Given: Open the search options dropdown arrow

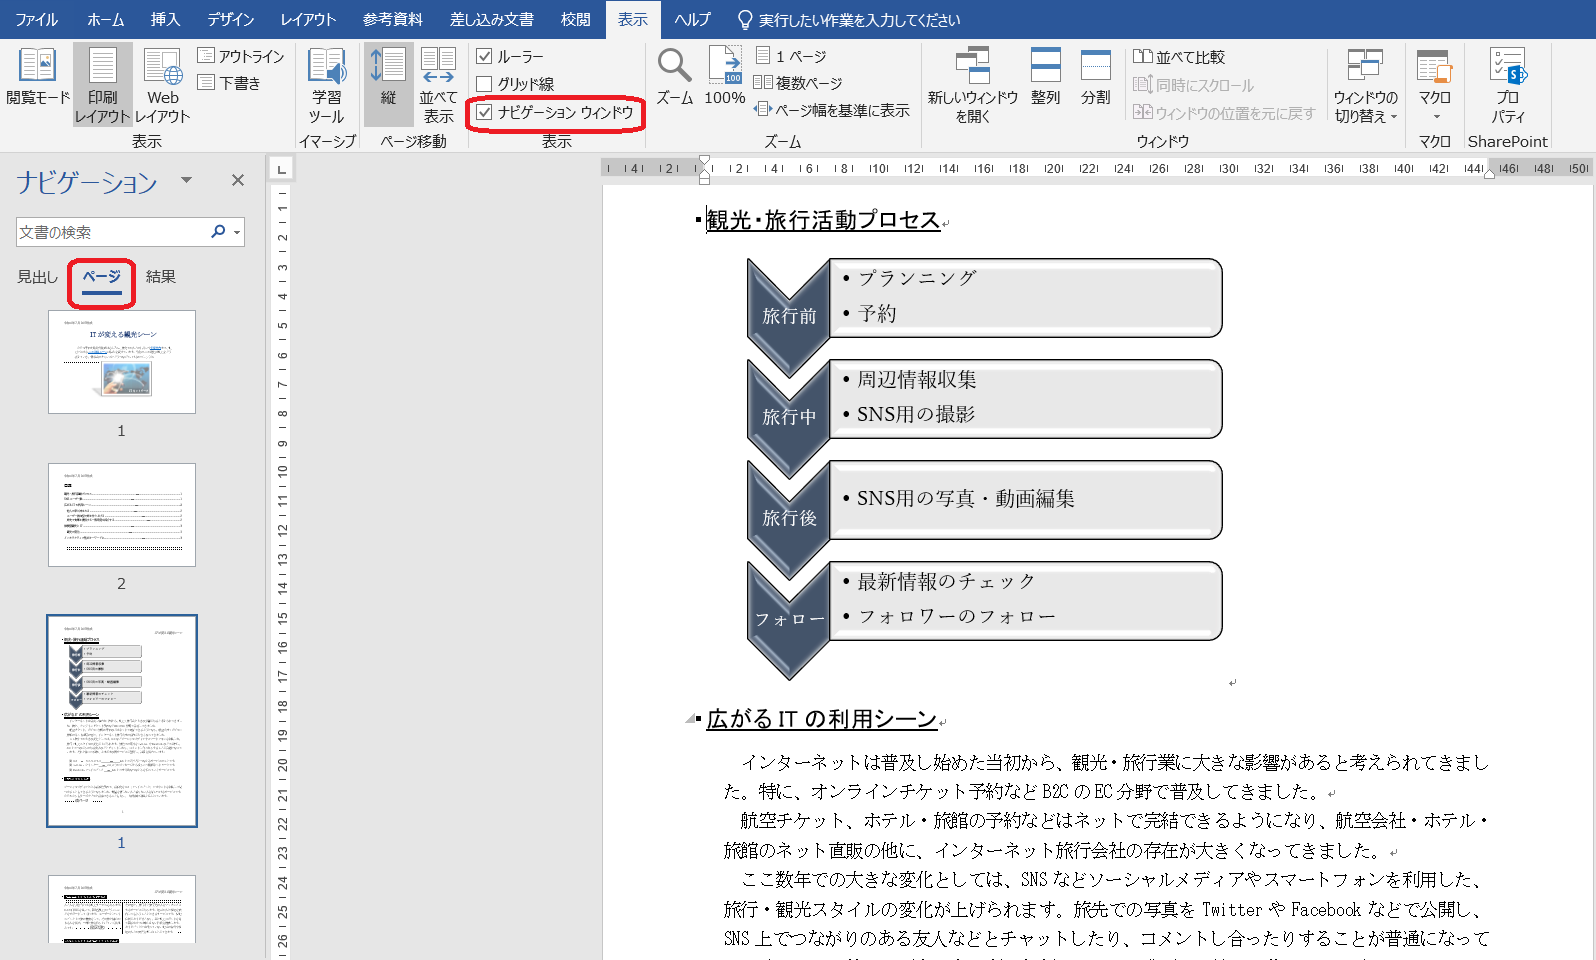Looking at the screenshot, I should (x=237, y=232).
